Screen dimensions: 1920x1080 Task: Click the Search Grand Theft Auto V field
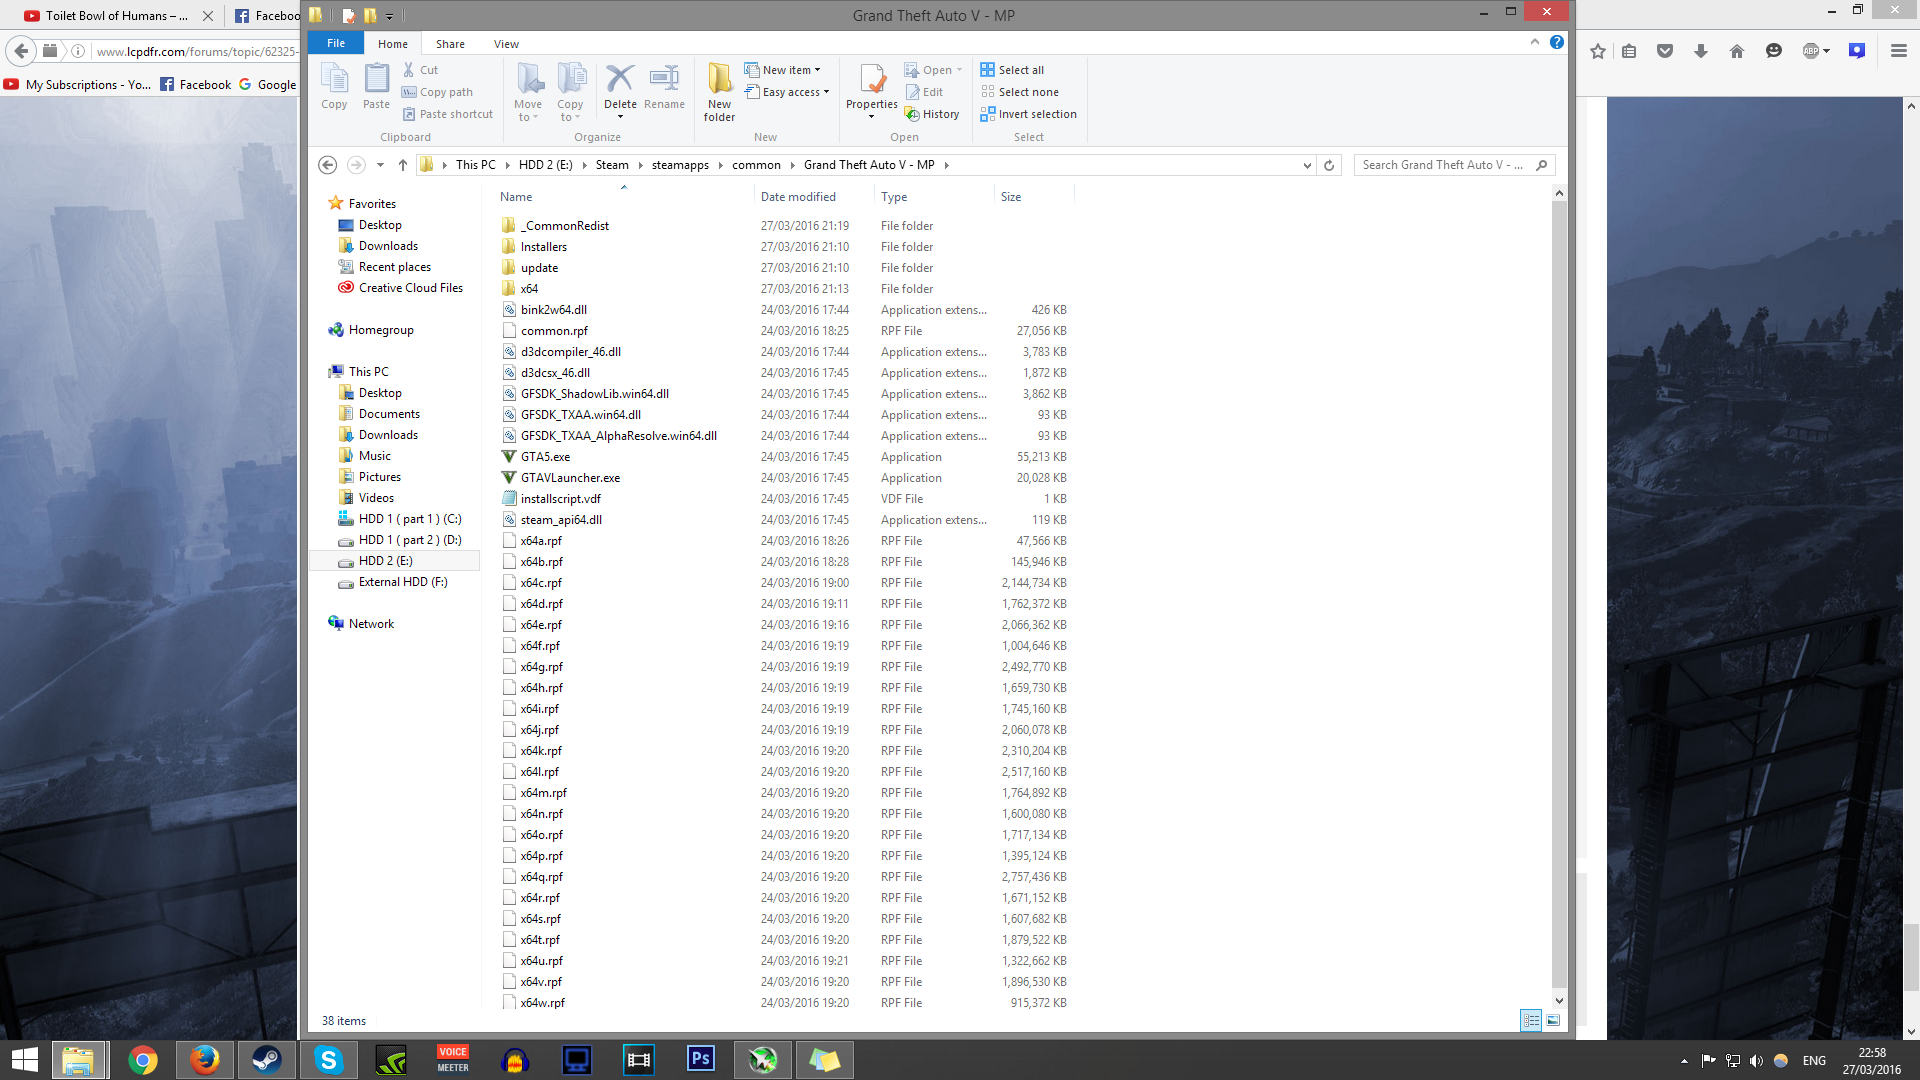(1442, 165)
